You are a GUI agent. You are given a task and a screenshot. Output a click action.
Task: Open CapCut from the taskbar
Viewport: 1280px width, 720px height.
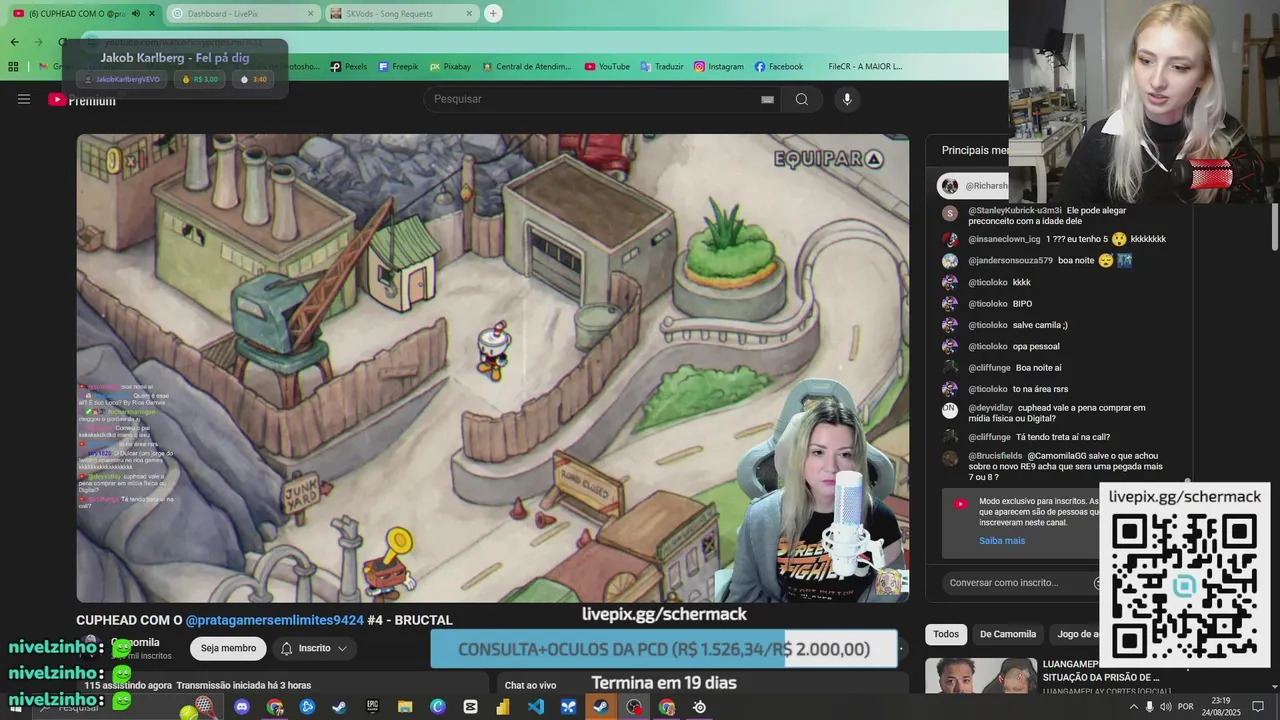tap(471, 707)
